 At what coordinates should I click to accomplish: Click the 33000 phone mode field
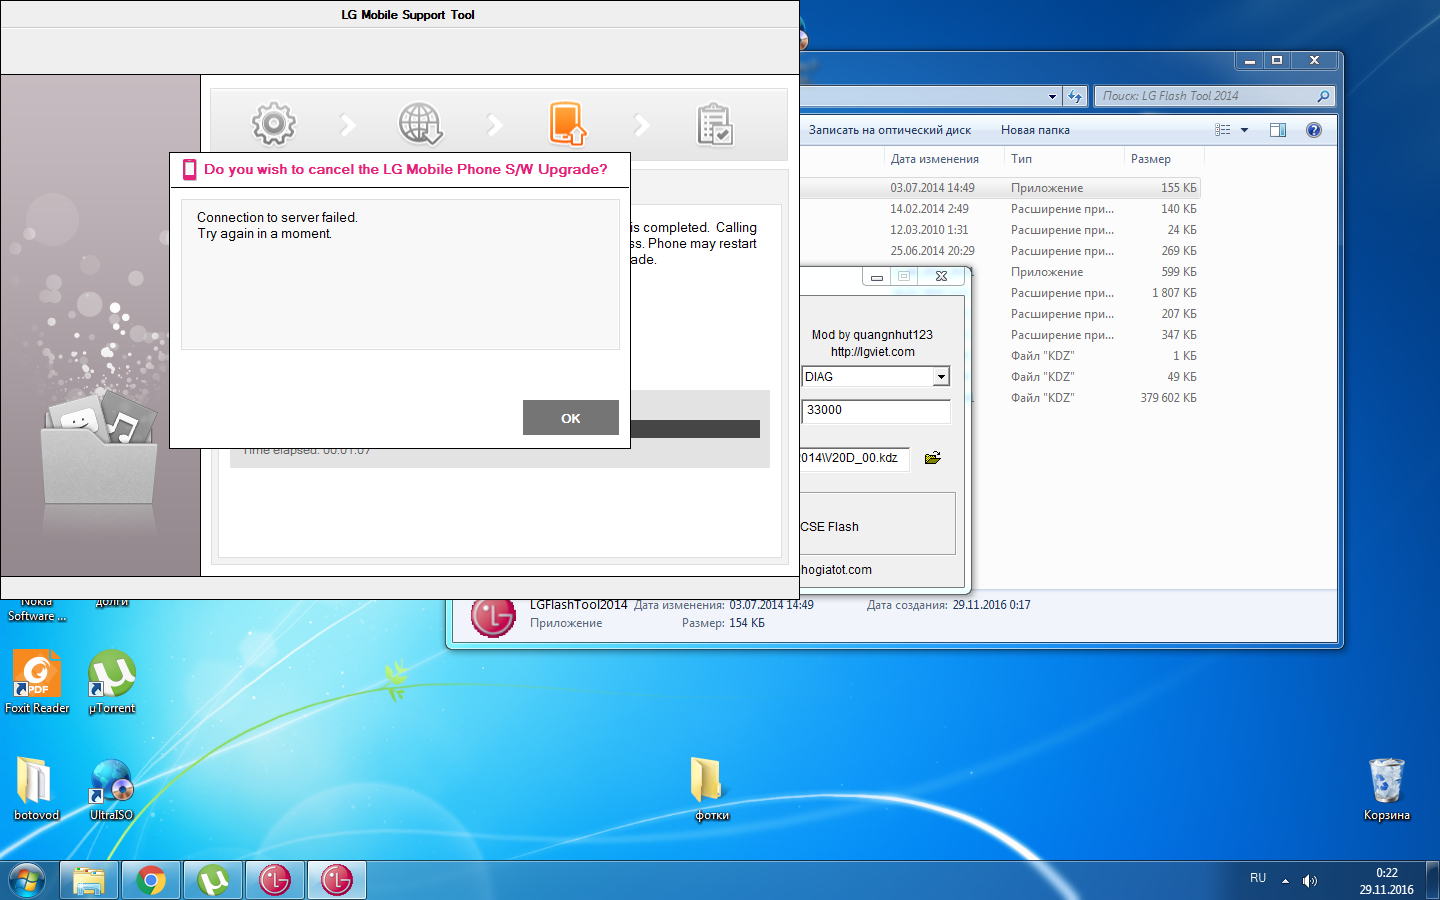(875, 410)
